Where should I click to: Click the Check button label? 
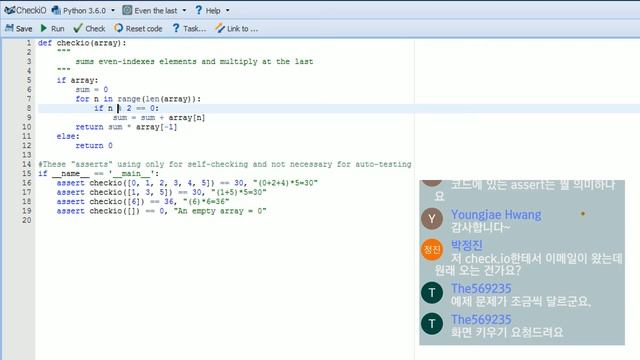[96, 29]
